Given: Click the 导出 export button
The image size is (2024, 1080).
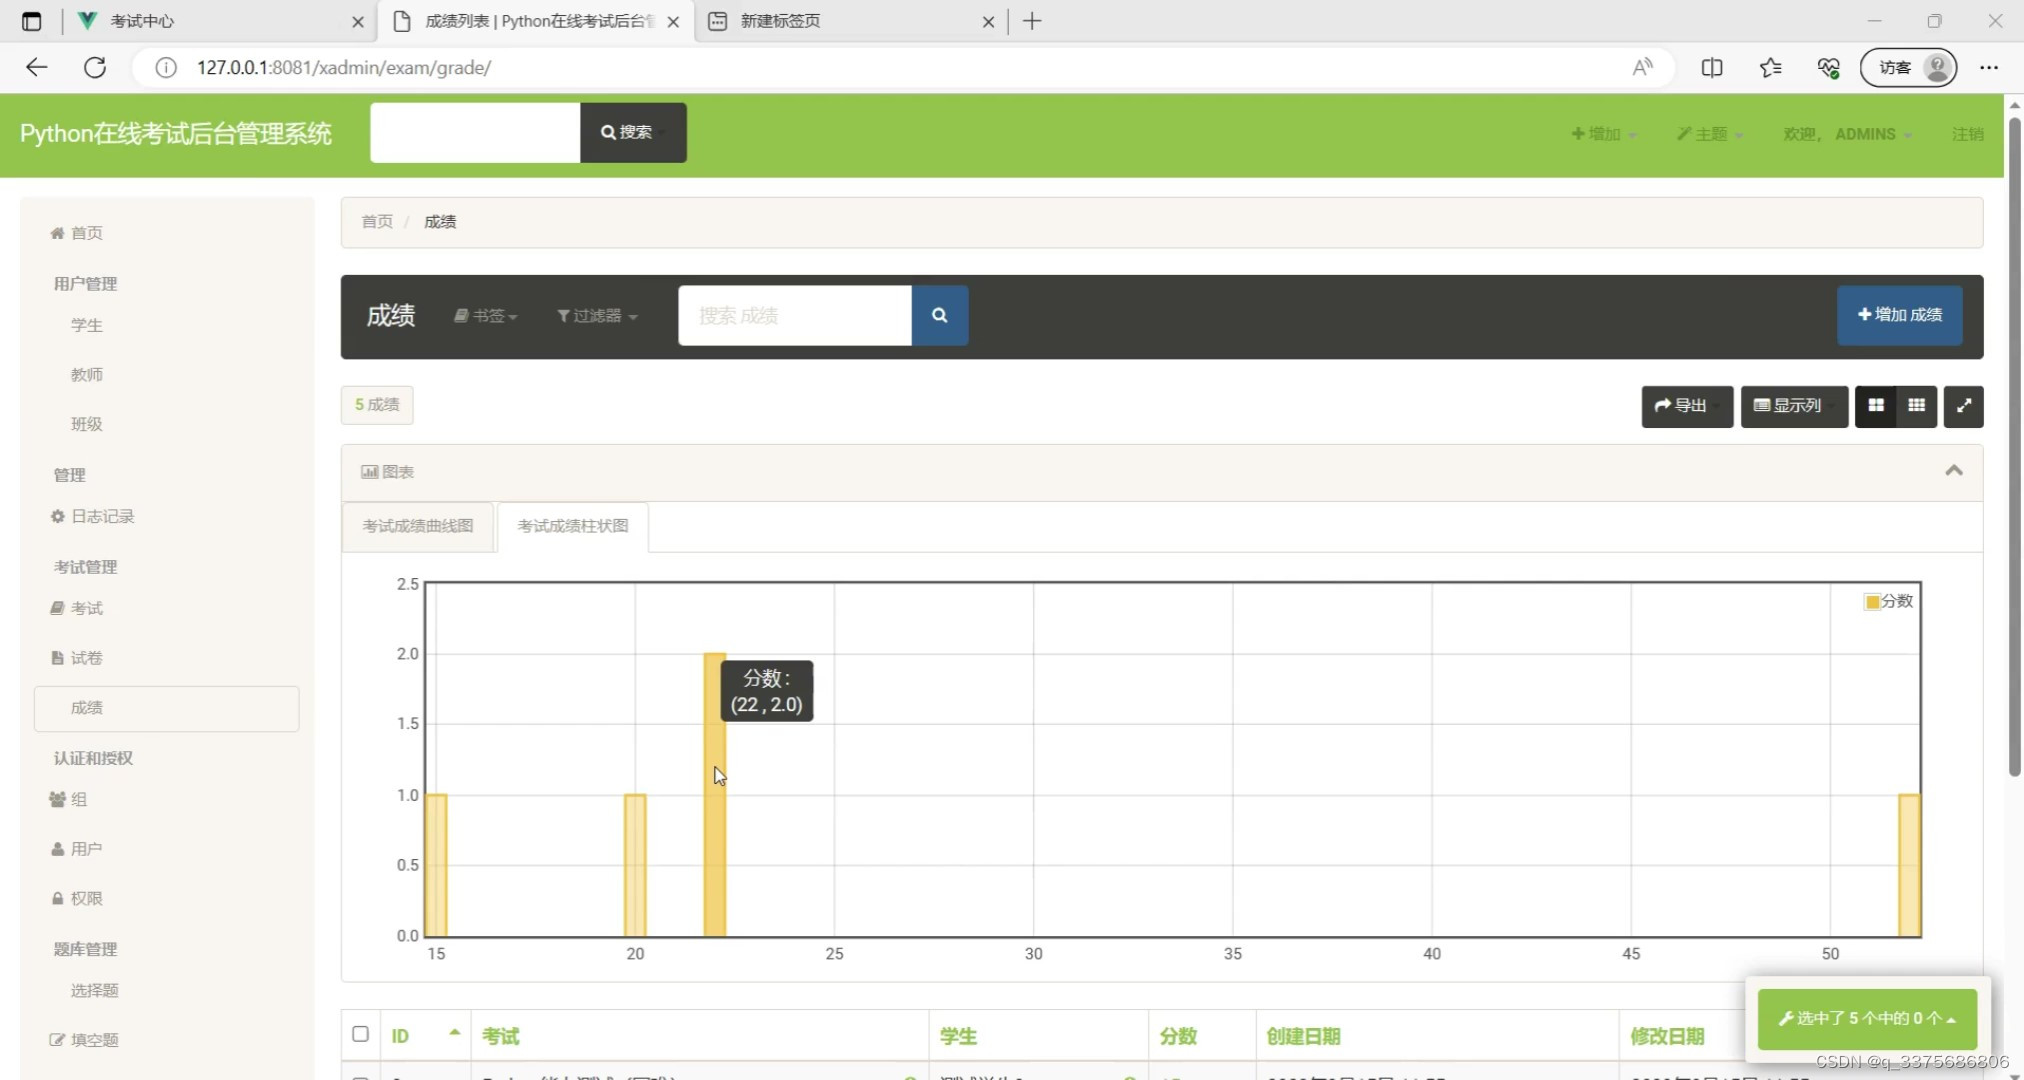Looking at the screenshot, I should point(1685,406).
